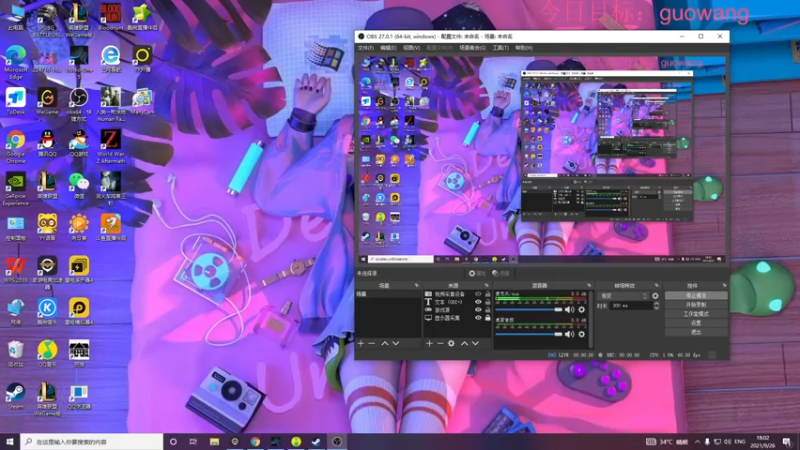Click the Stop Streaming button in Controls
This screenshot has height=450, width=800.
click(x=696, y=295)
